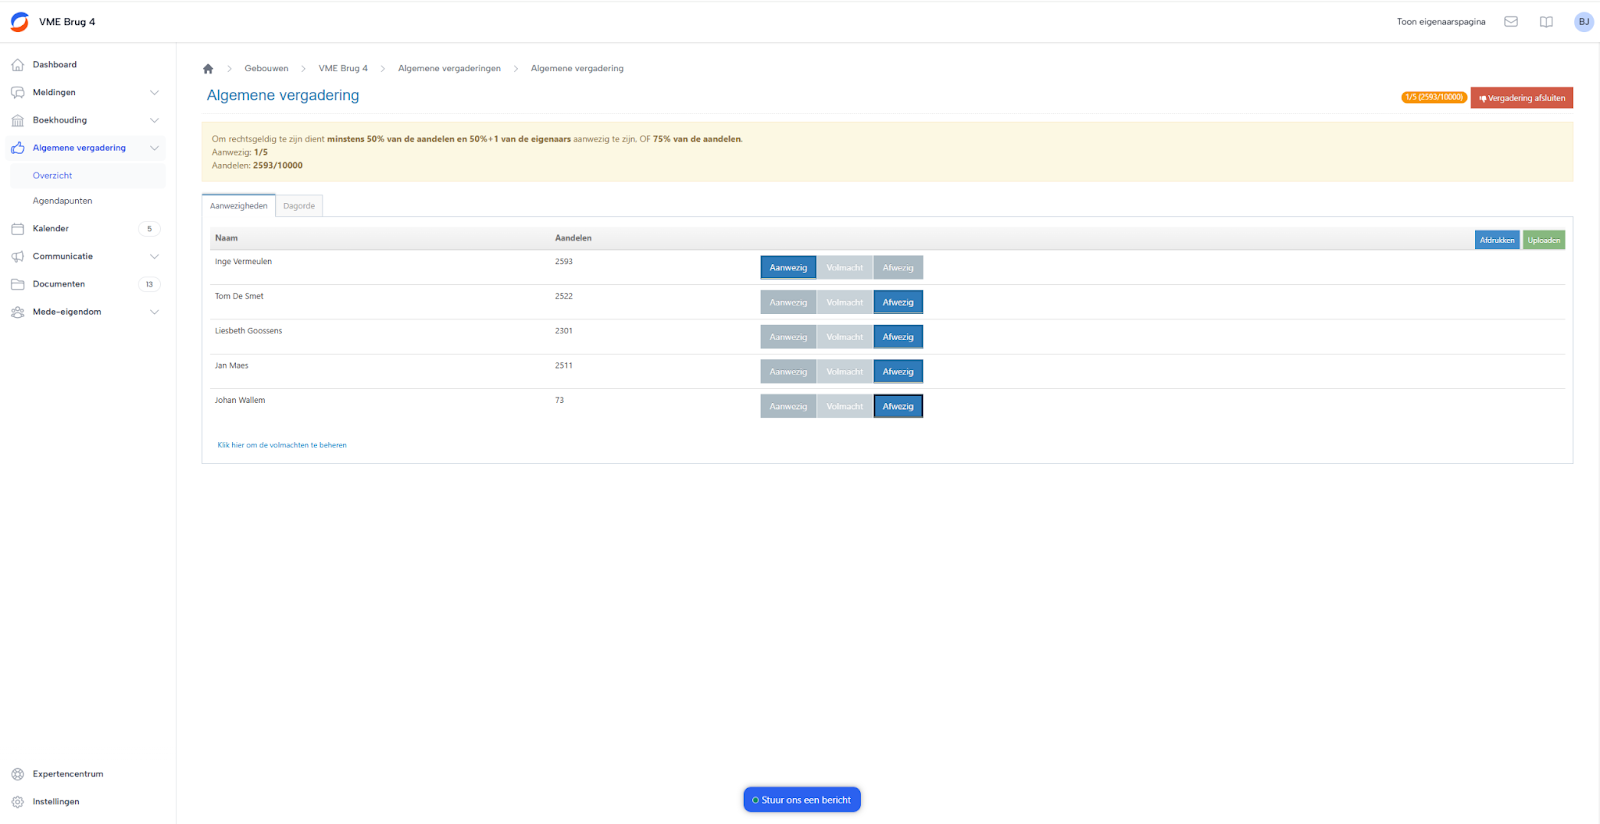1600x824 pixels.
Task: Expand the Meldingen menu chevron
Action: (154, 93)
